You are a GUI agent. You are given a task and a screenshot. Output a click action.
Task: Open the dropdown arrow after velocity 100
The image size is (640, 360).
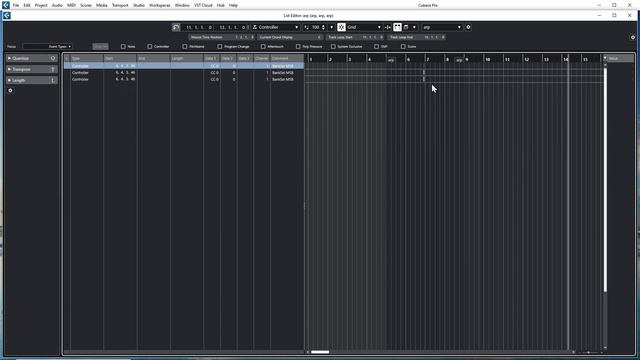pos(331,27)
